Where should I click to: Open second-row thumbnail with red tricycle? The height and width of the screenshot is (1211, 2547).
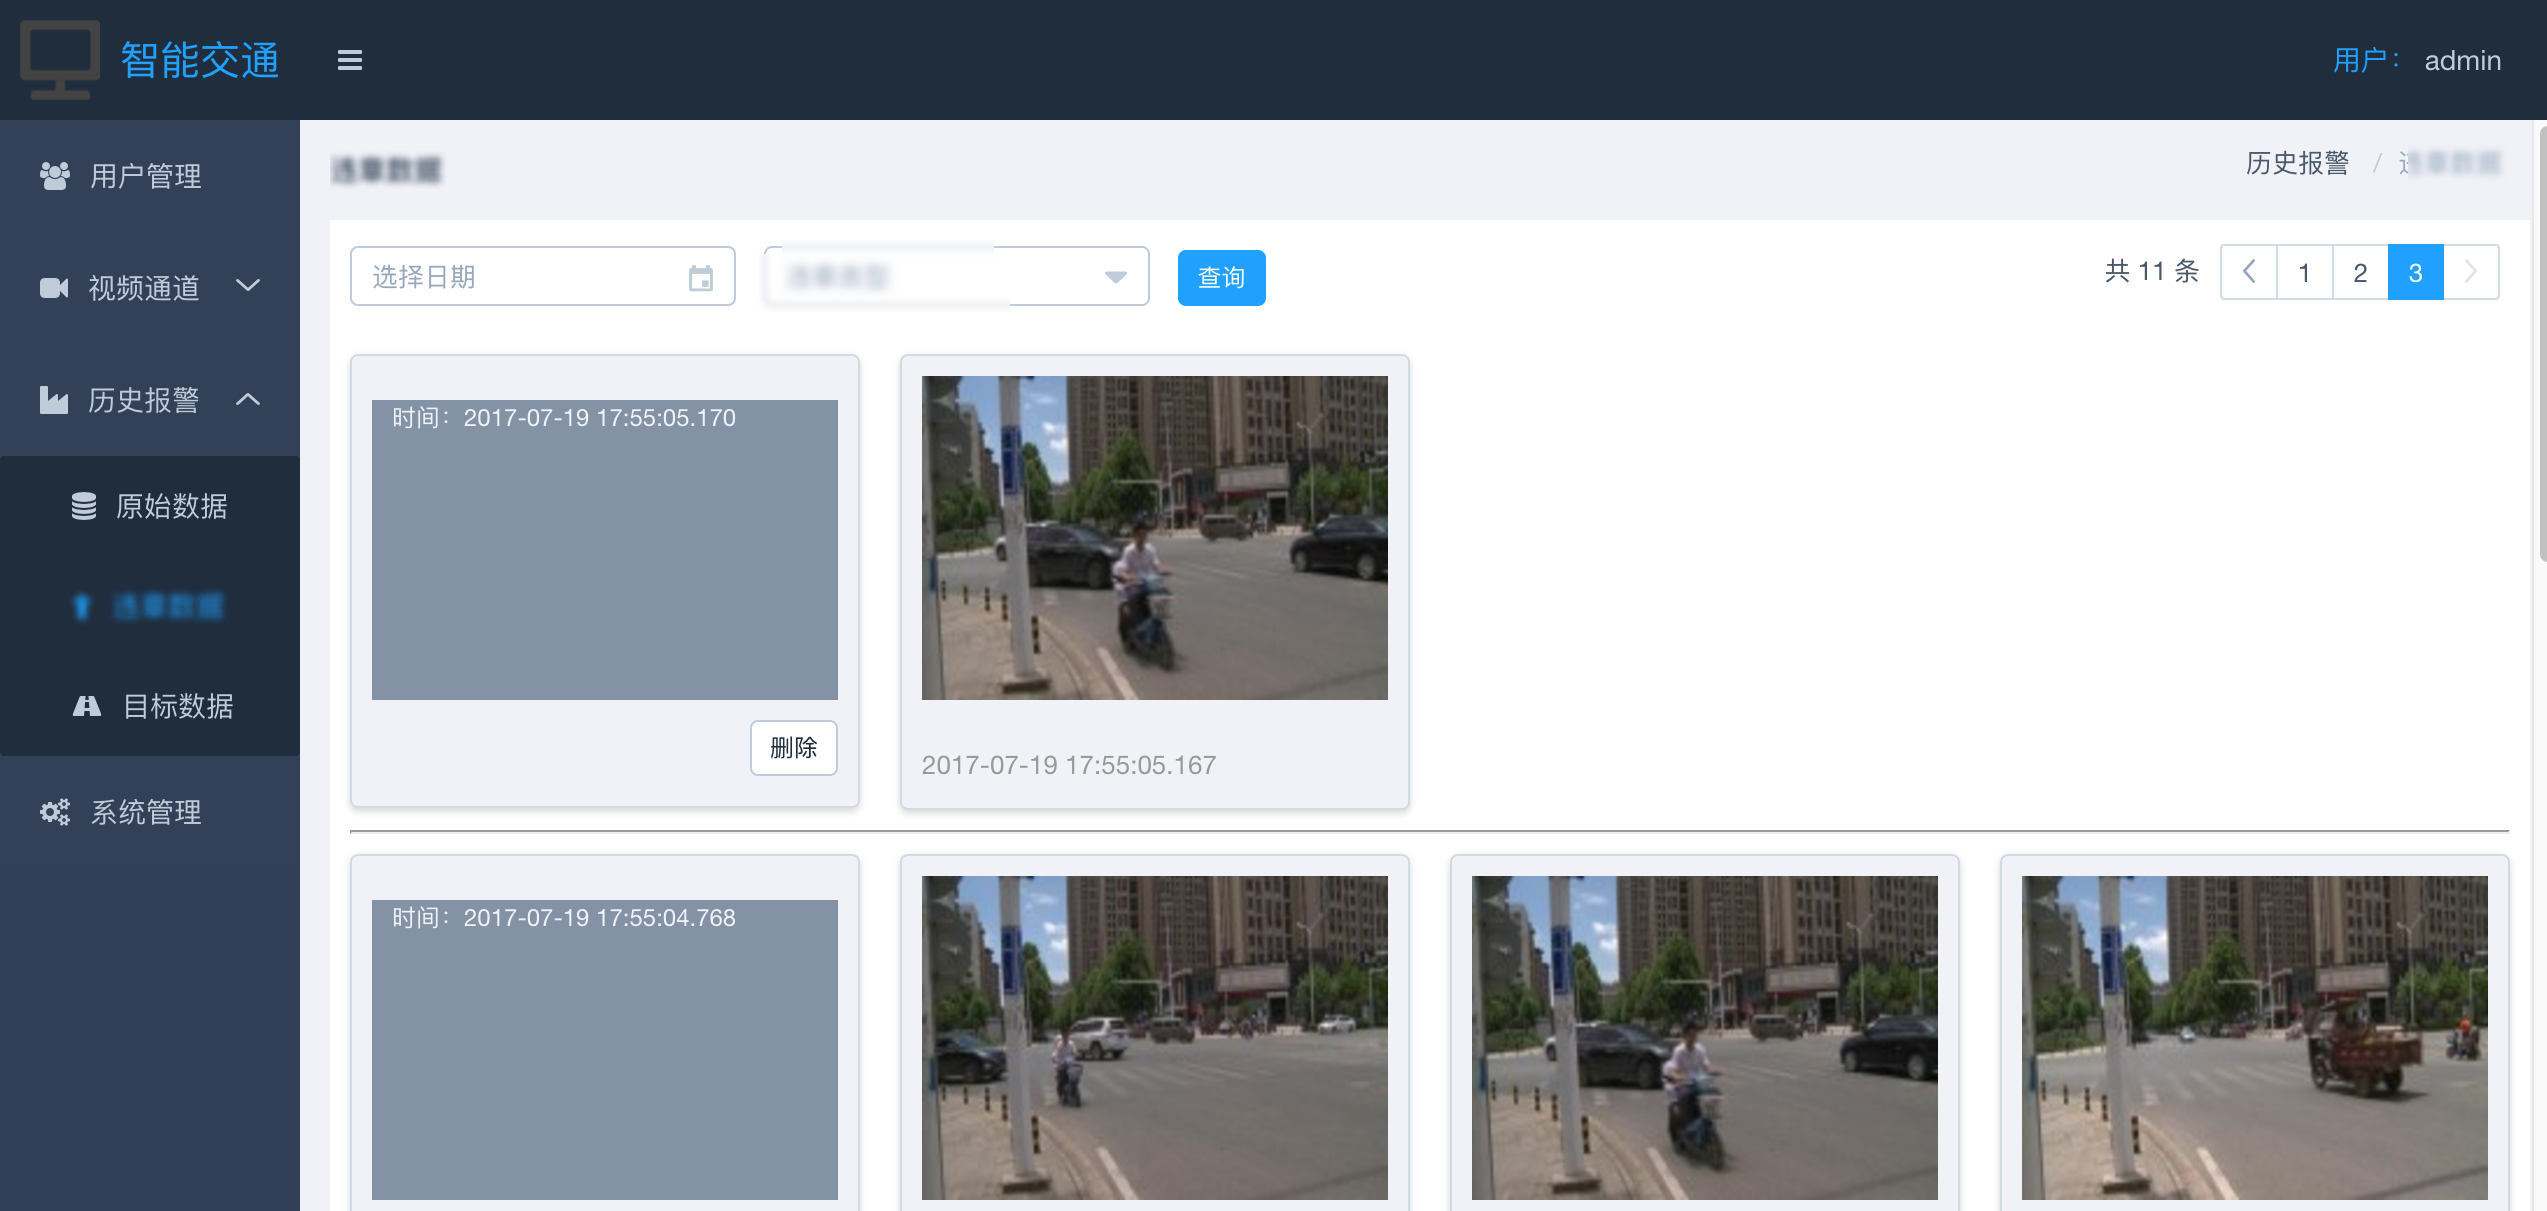click(x=2254, y=1038)
